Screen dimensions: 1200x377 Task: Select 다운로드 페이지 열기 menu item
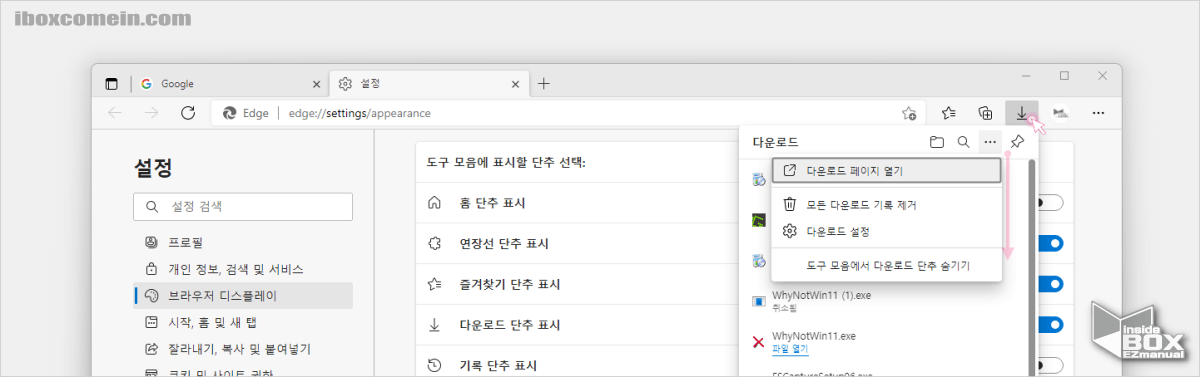pyautogui.click(x=887, y=171)
